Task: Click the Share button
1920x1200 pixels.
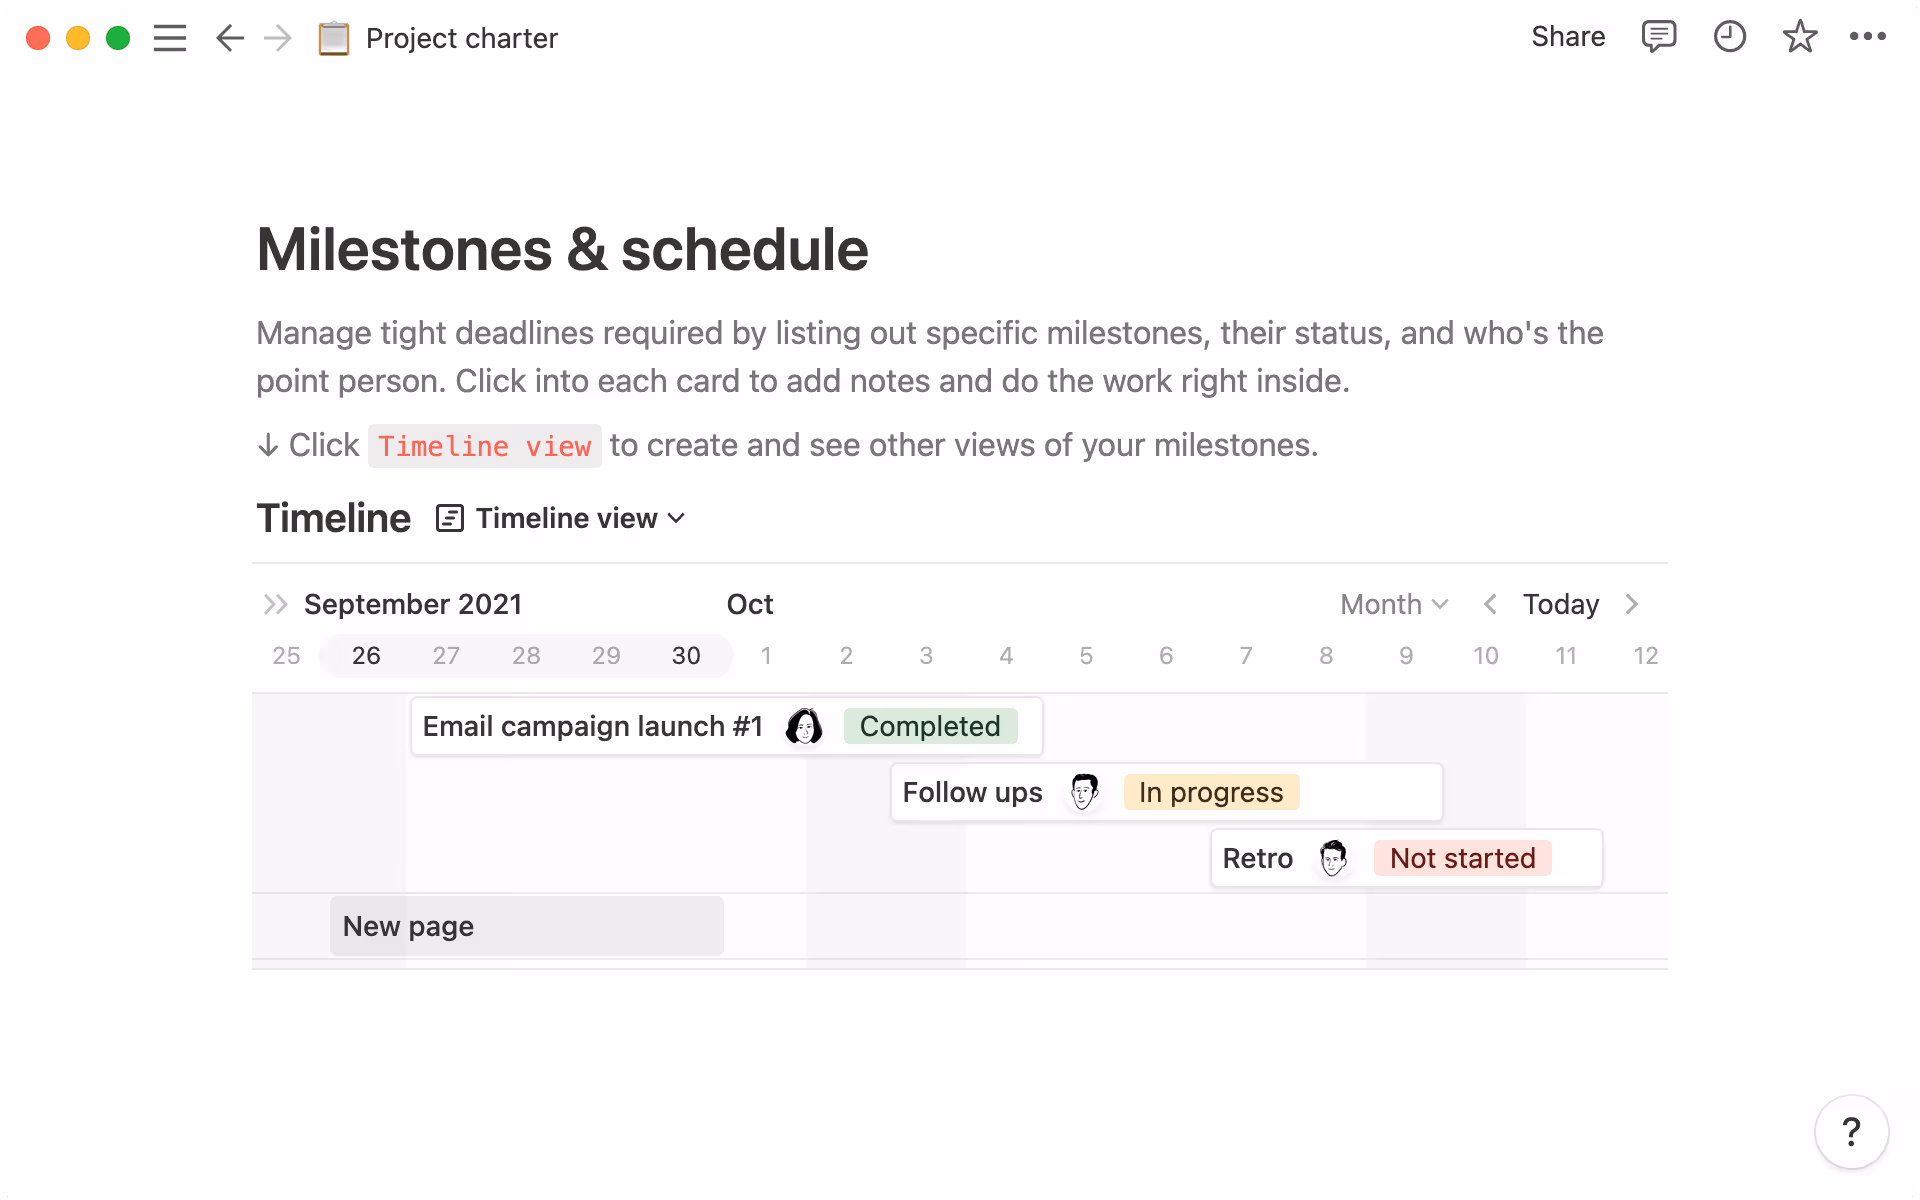Action: pos(1568,37)
